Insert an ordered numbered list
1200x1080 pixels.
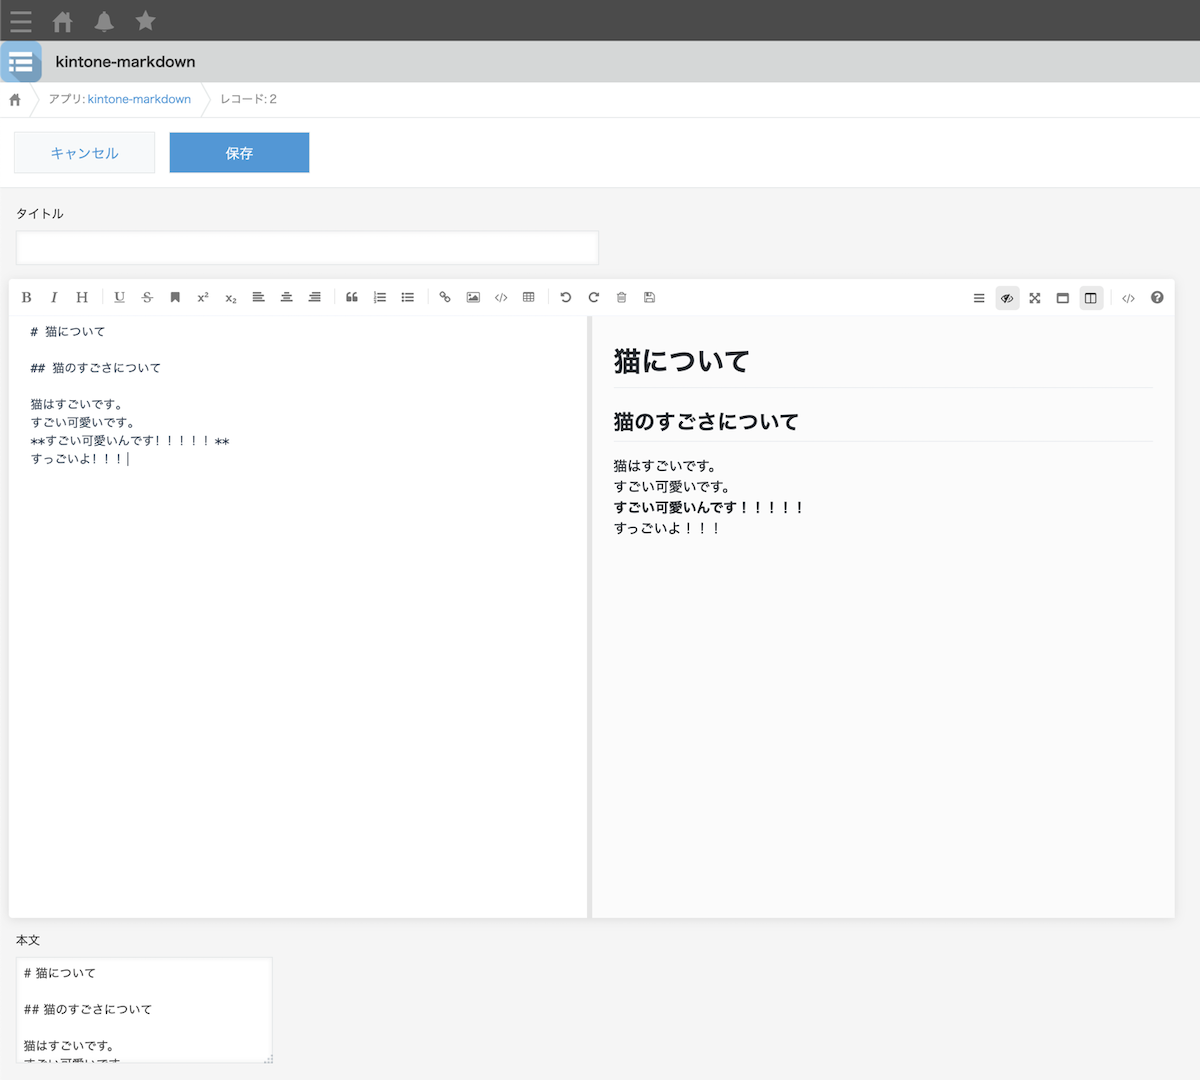(x=380, y=297)
